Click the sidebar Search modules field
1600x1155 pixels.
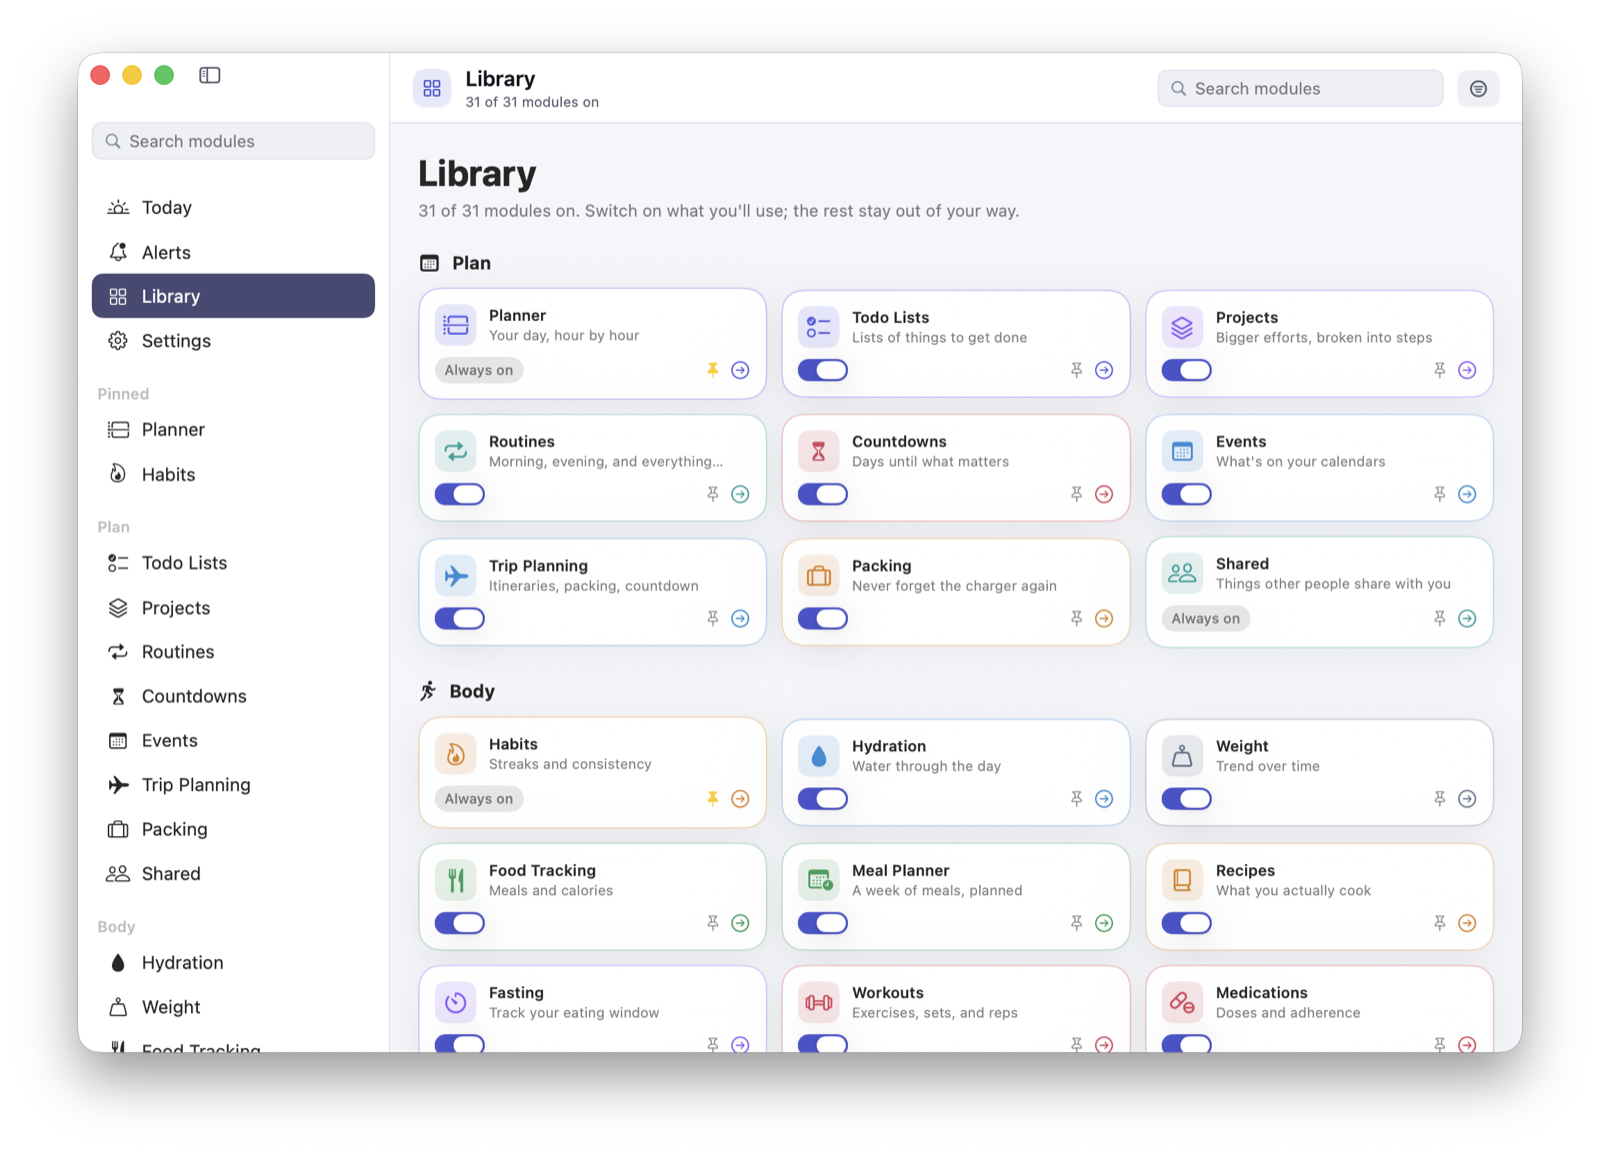pos(233,141)
